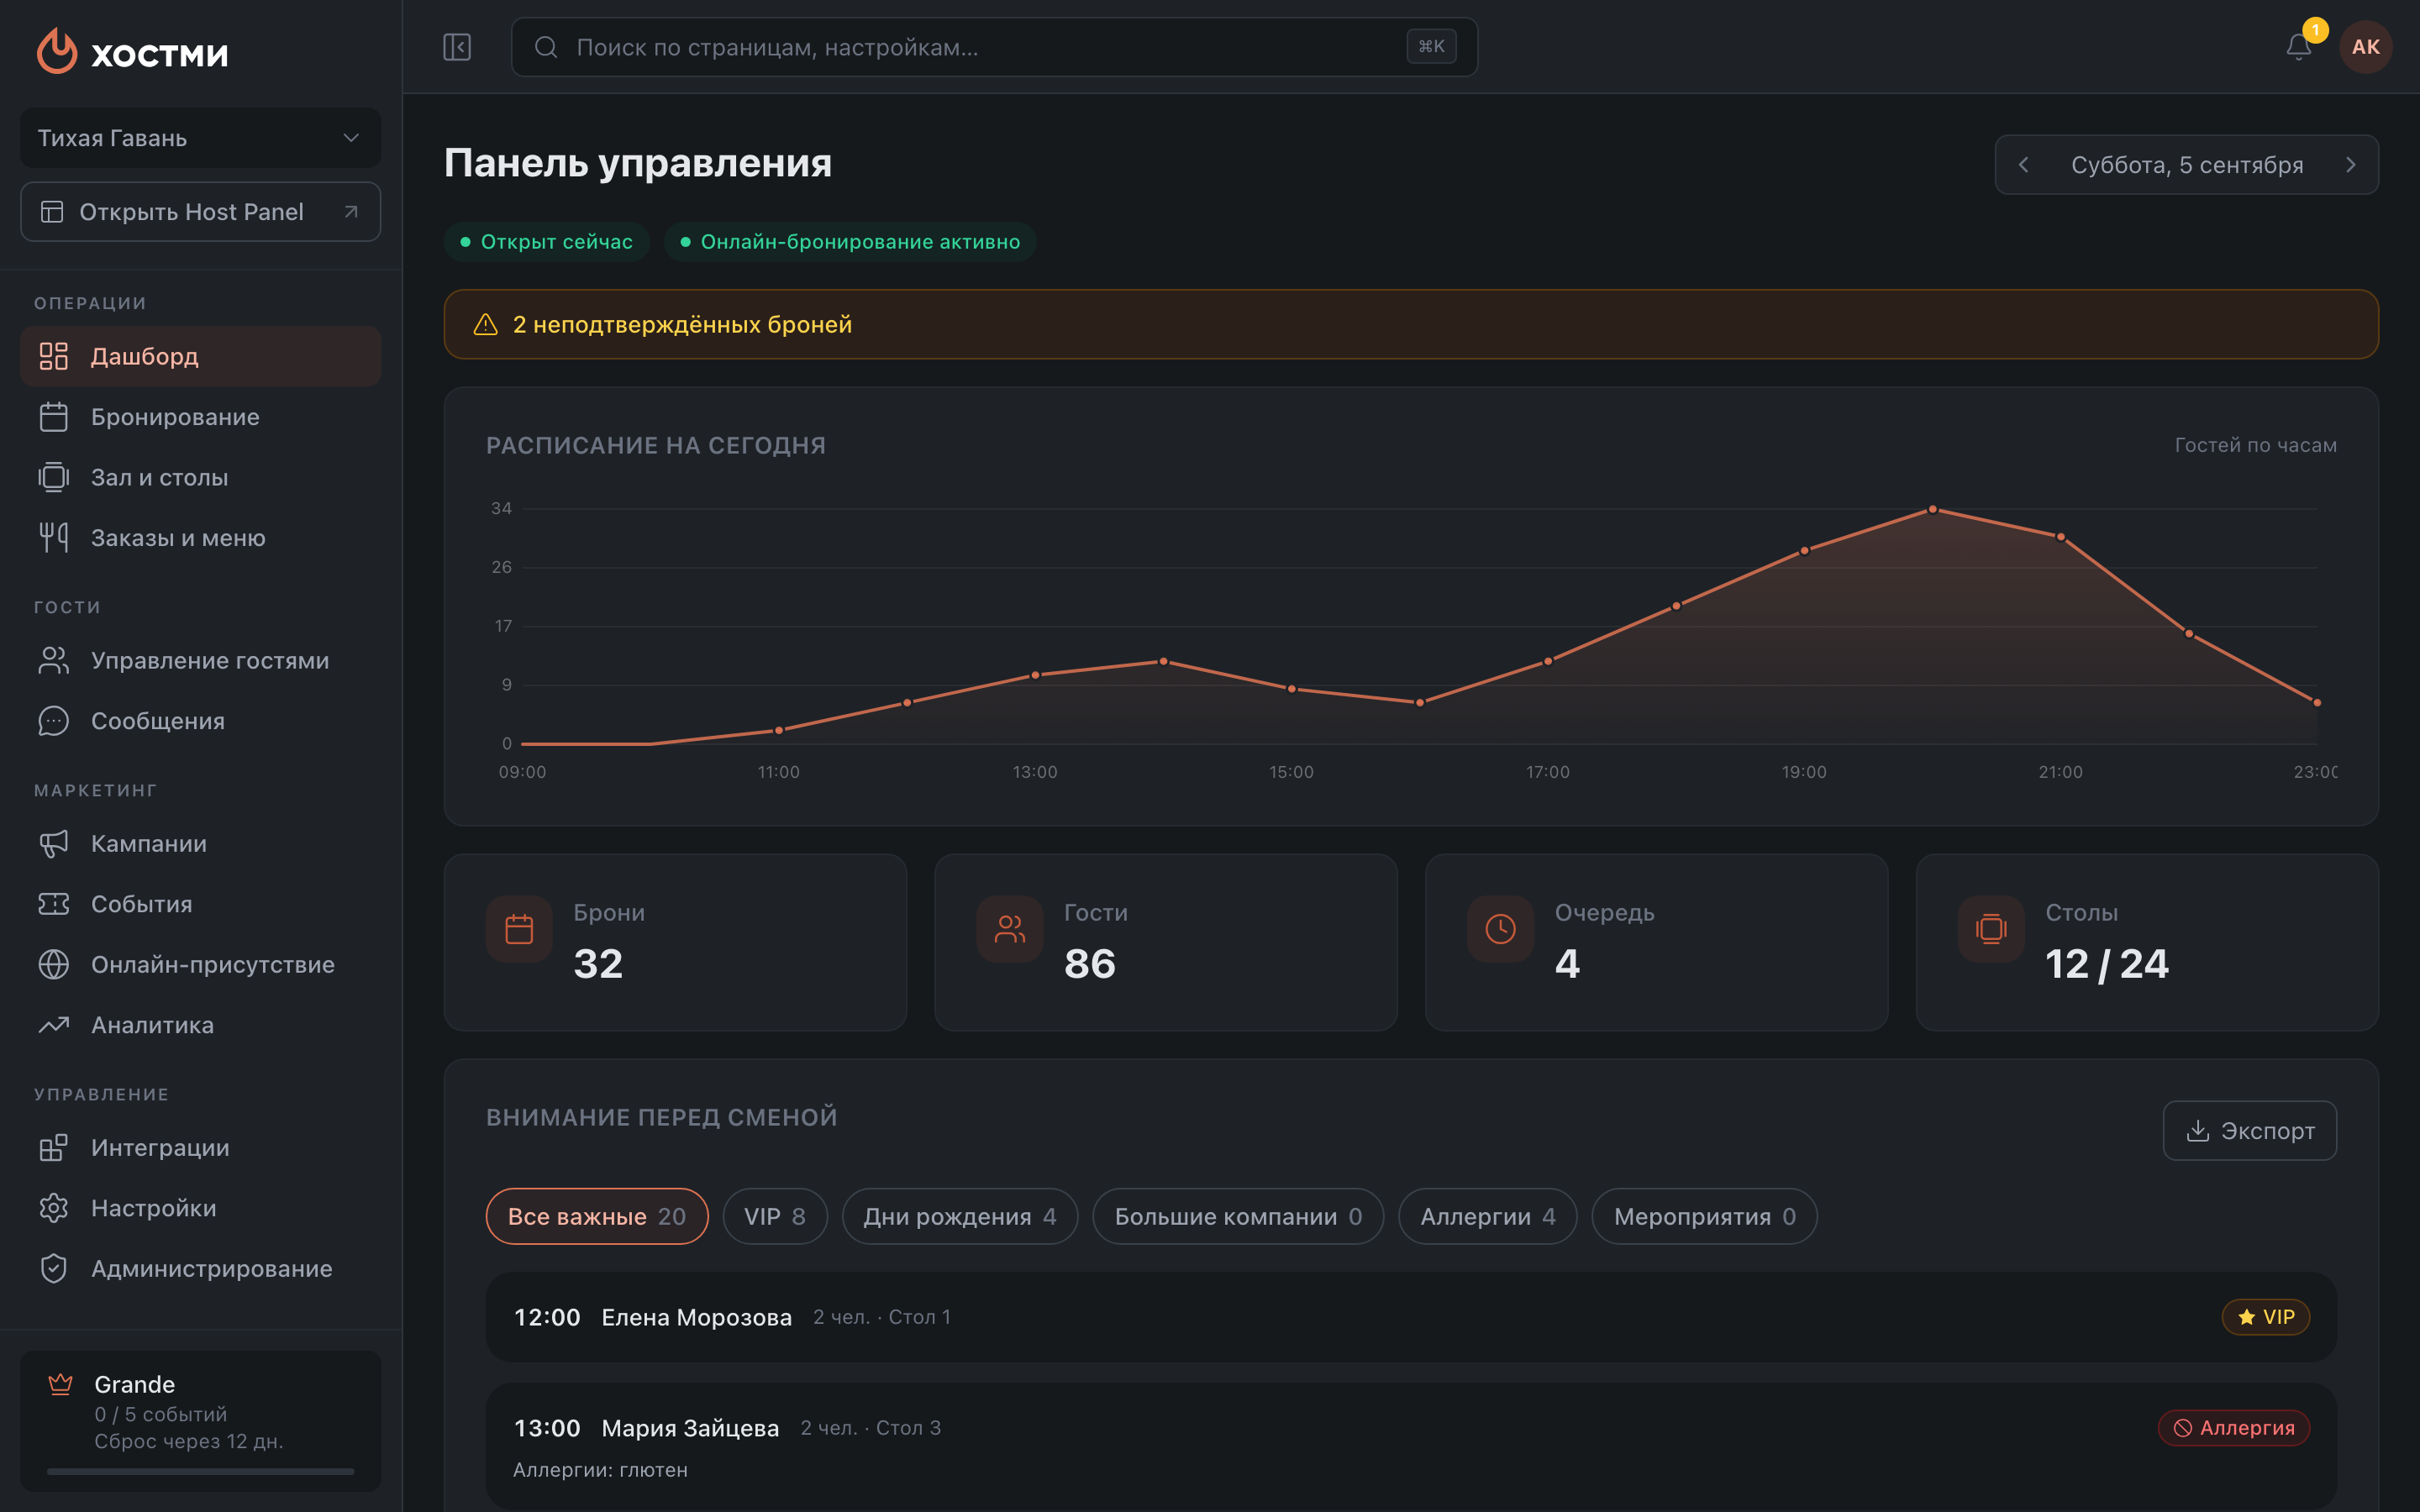Click the Grande plan crown icon
The height and width of the screenshot is (1512, 2420).
point(61,1384)
